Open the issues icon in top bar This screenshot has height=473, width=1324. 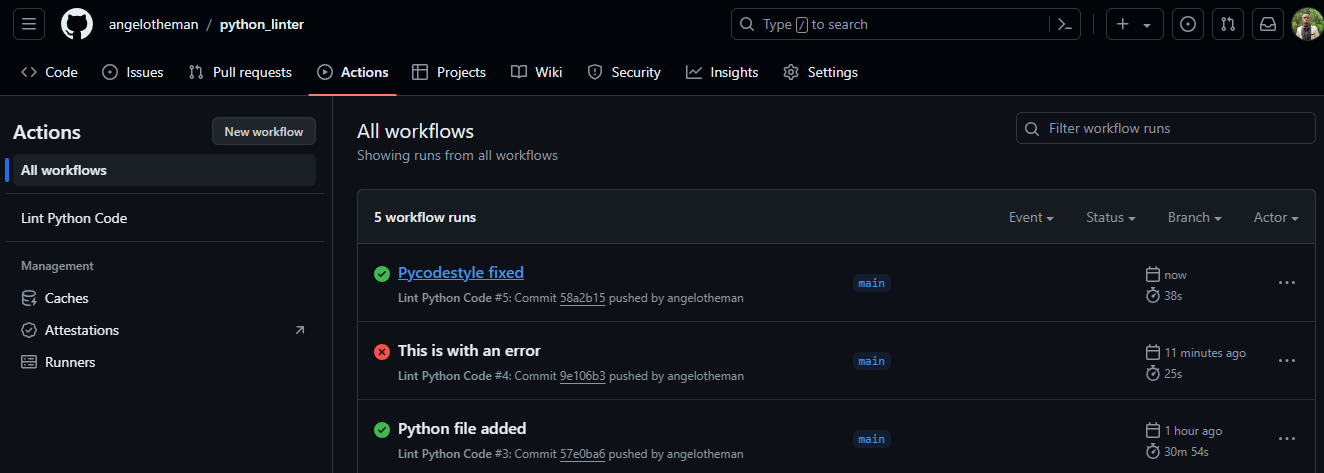point(1187,24)
